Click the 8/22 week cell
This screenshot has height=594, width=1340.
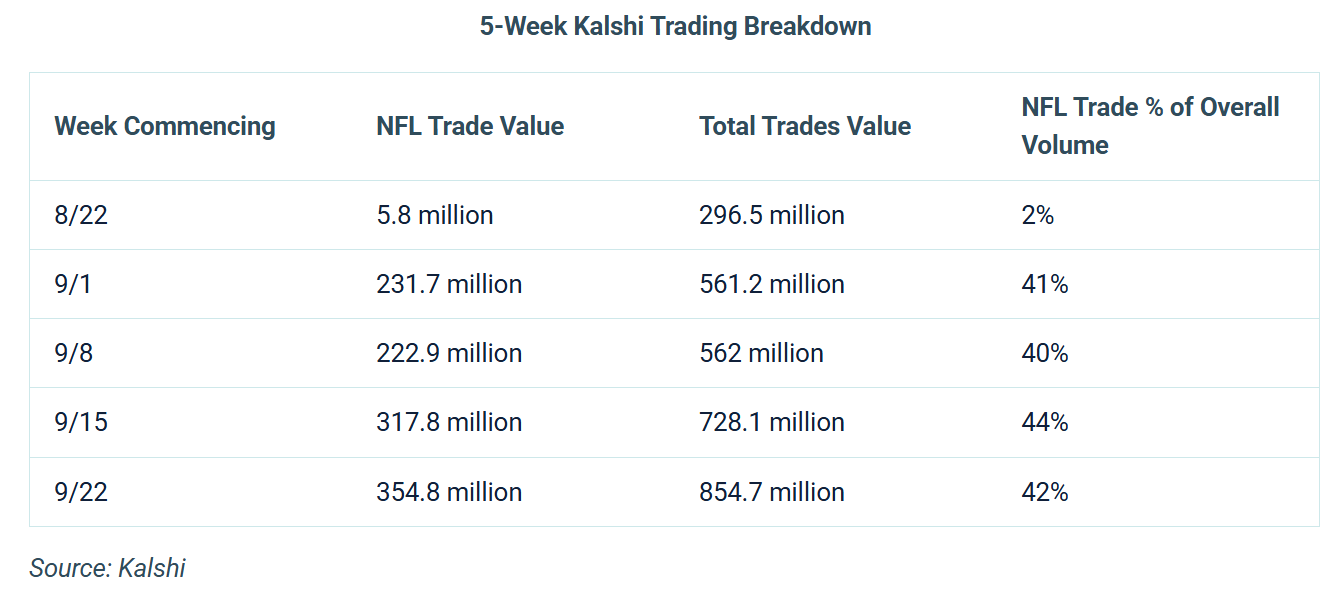[81, 215]
